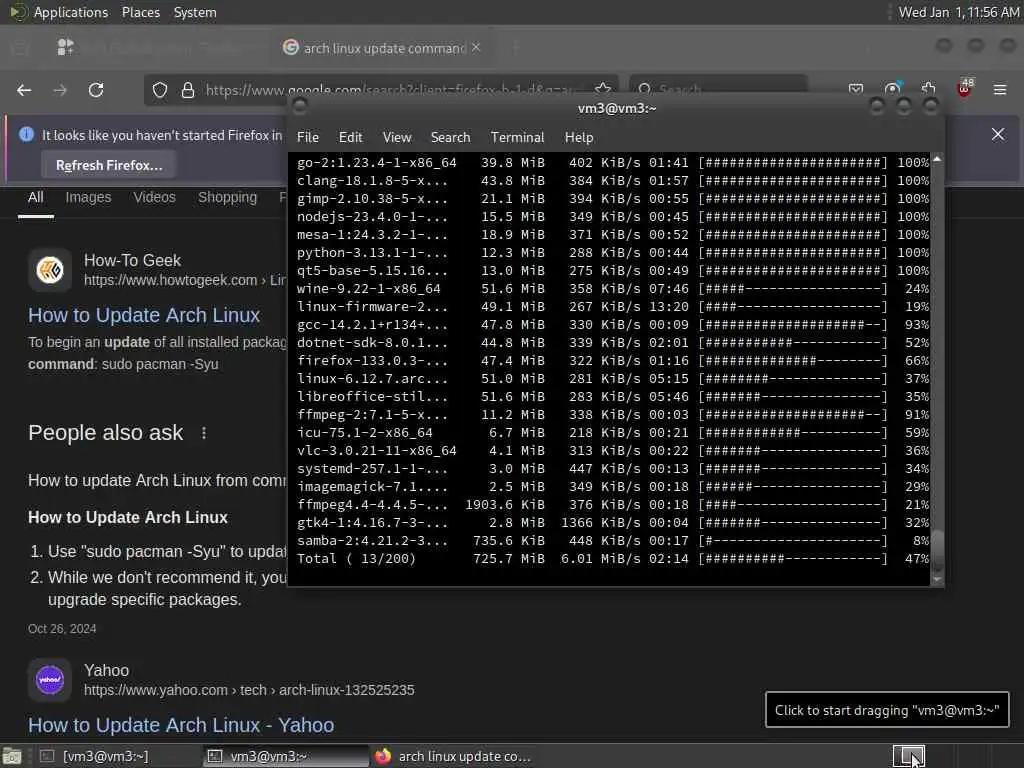Switch to the Shopping search tab
This screenshot has height=768, width=1024.
[227, 197]
